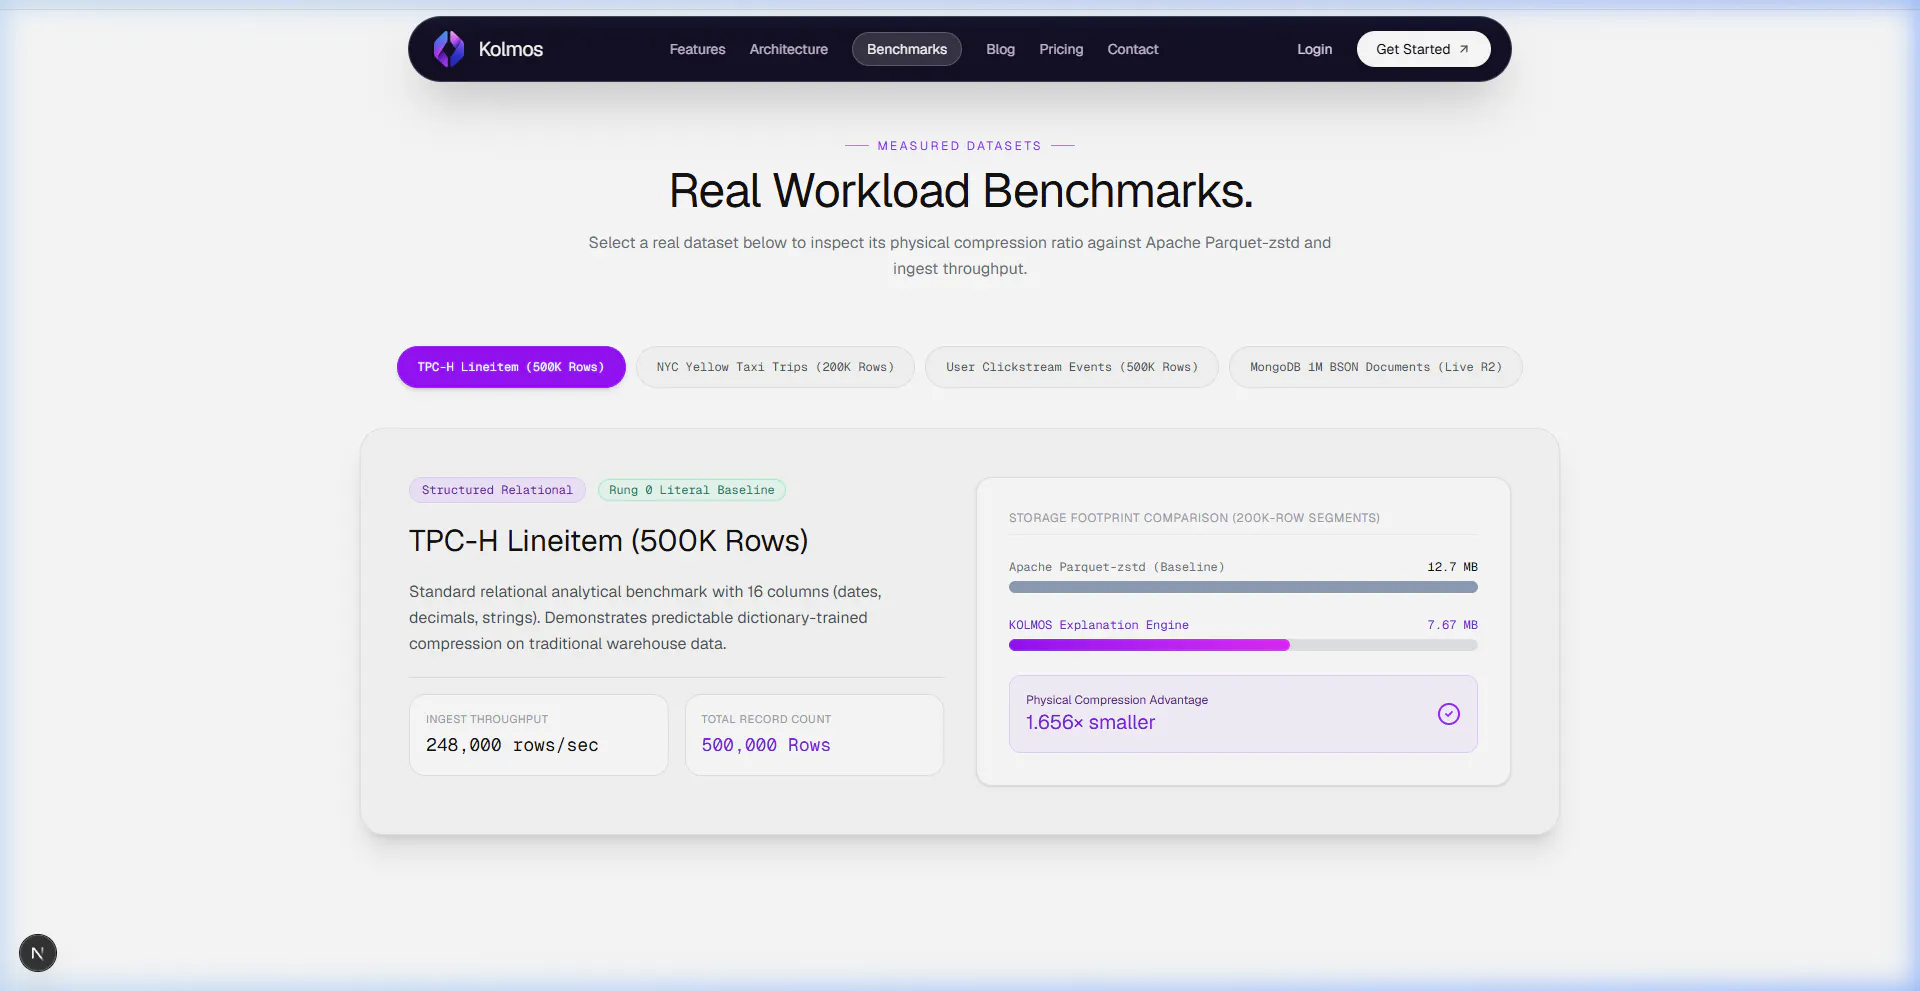This screenshot has width=1920, height=991.
Task: Click the "Select a real dataset below" subtitle
Action: coord(960,255)
